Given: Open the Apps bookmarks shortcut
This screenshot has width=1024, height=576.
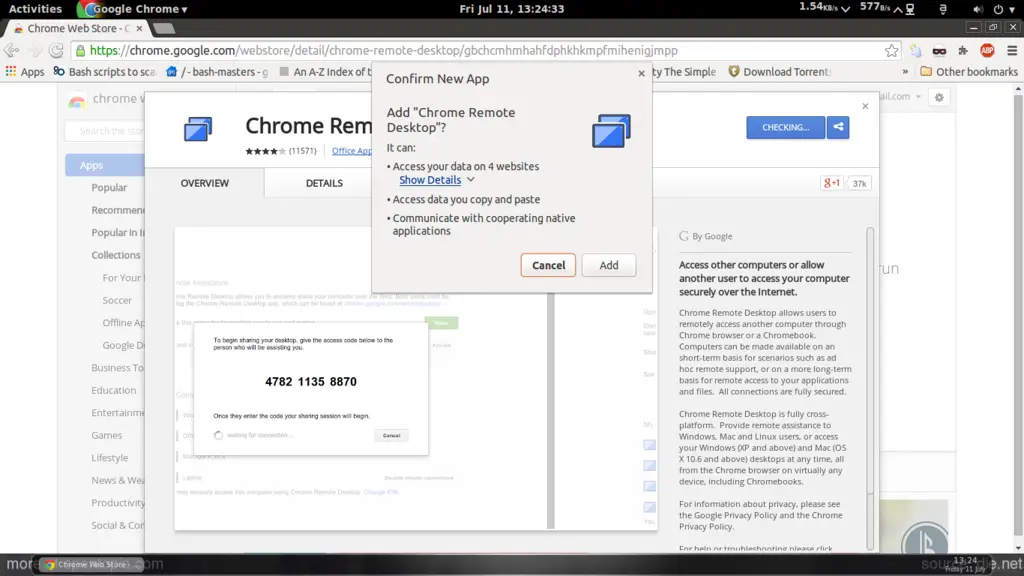Looking at the screenshot, I should [x=25, y=72].
